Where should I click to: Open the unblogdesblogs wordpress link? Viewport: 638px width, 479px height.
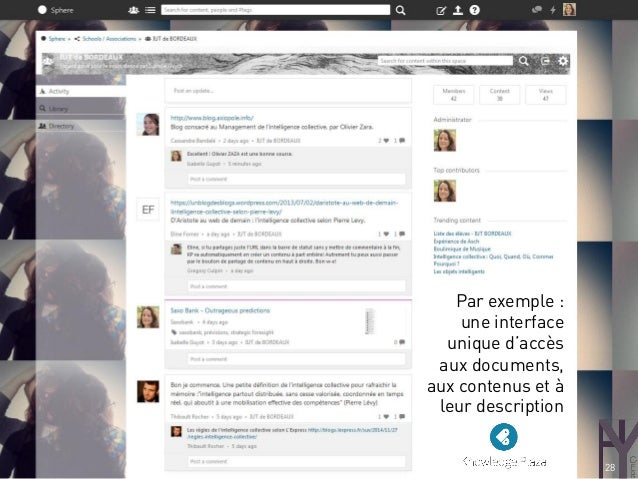(x=284, y=207)
